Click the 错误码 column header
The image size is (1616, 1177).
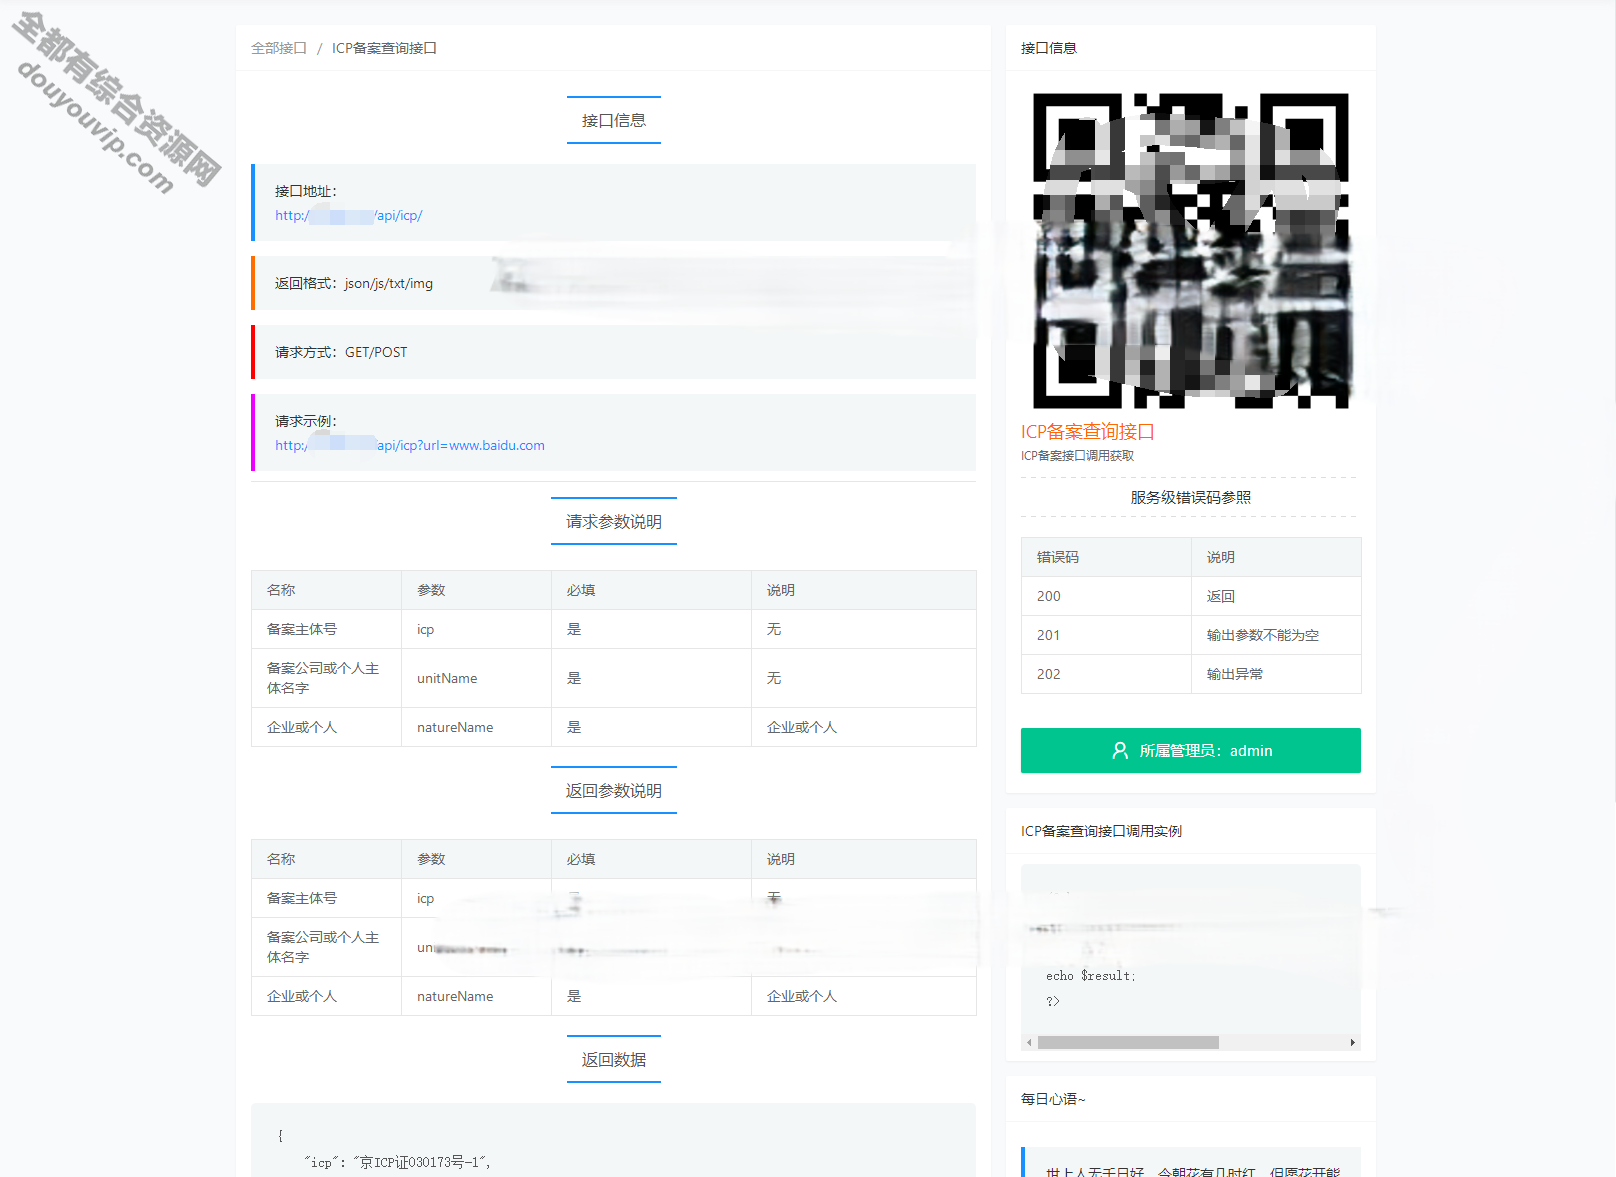(x=1106, y=557)
